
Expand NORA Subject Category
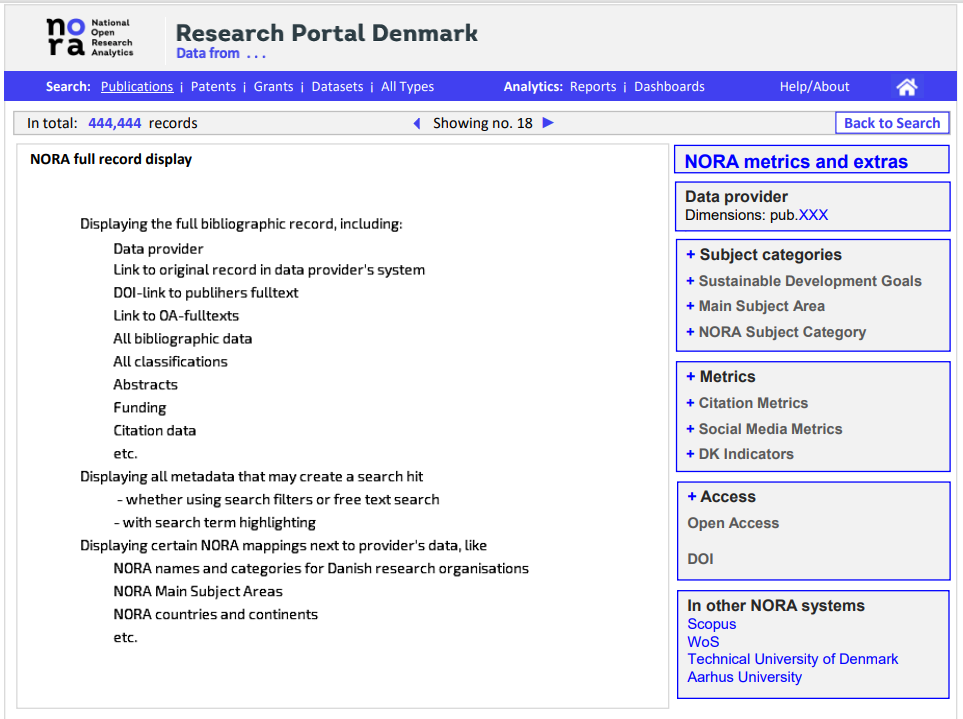691,333
